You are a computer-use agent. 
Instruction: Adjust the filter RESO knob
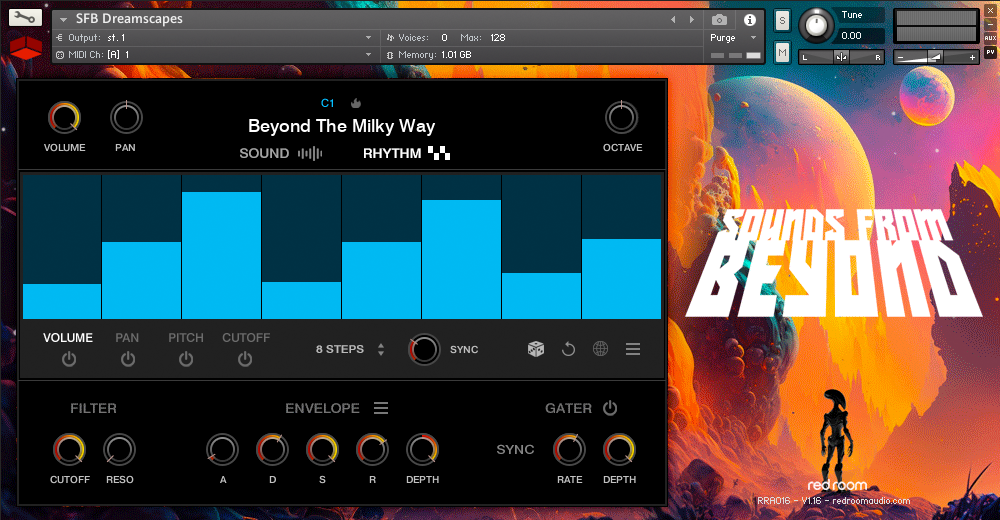coord(119,449)
